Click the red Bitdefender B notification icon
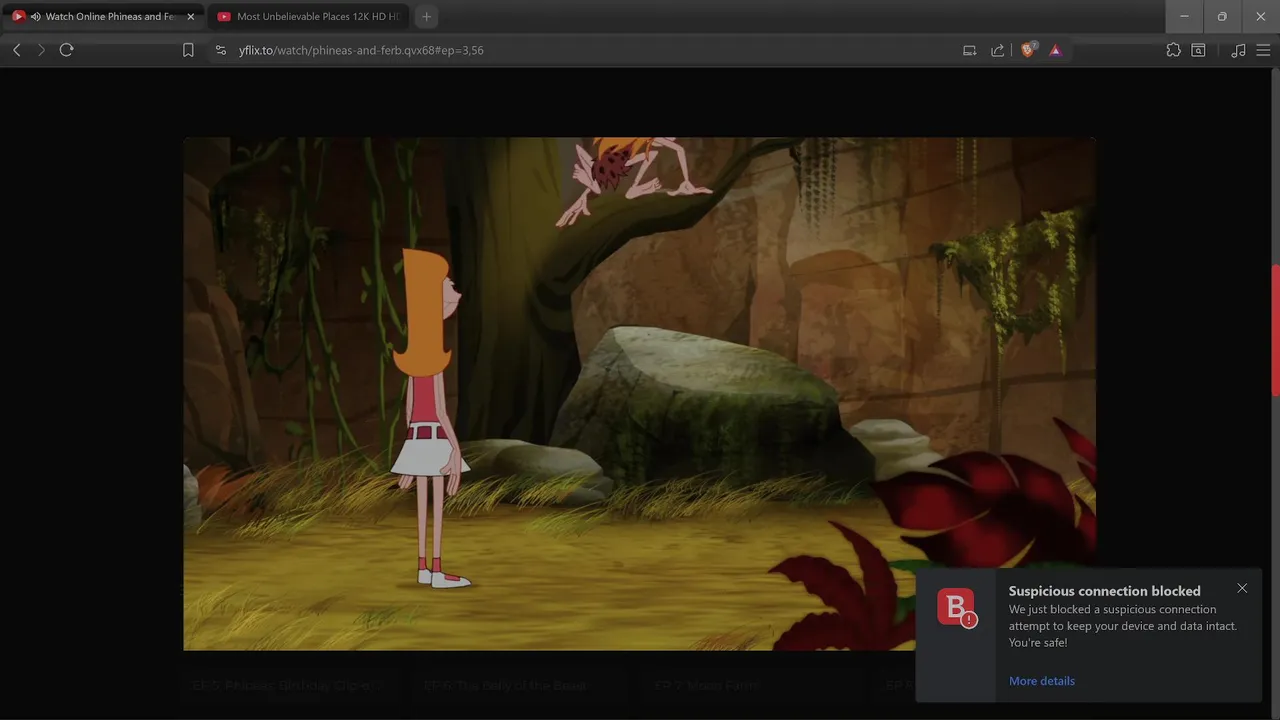The image size is (1280, 720). coord(956,608)
